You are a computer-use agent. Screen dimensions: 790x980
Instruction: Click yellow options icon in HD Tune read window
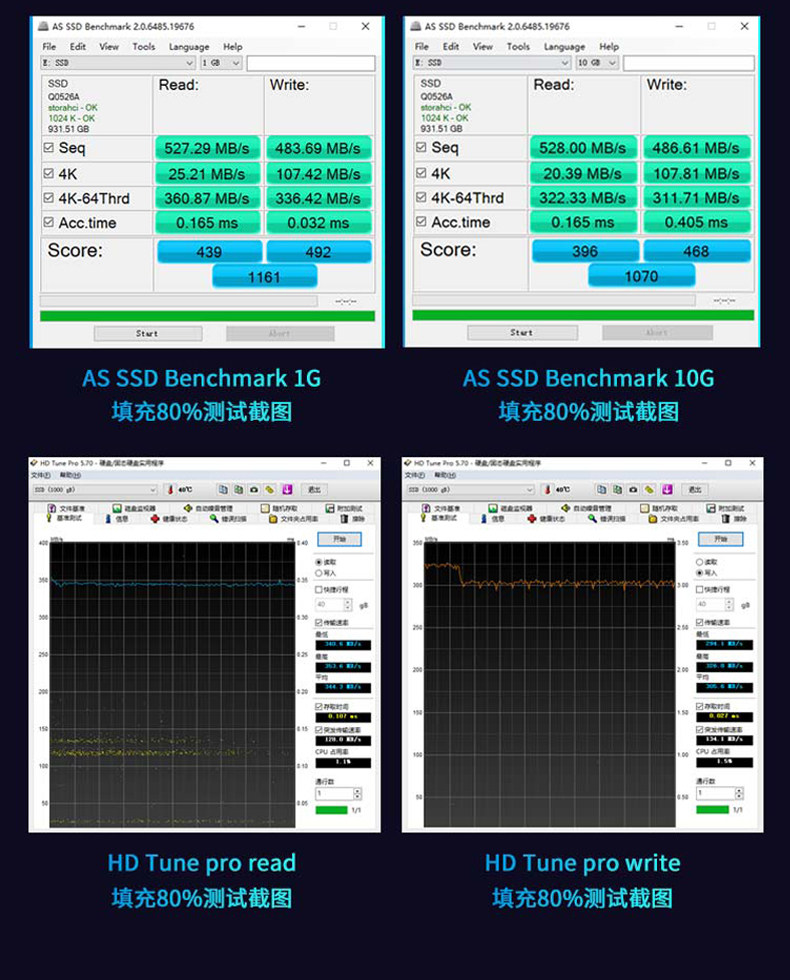point(270,489)
